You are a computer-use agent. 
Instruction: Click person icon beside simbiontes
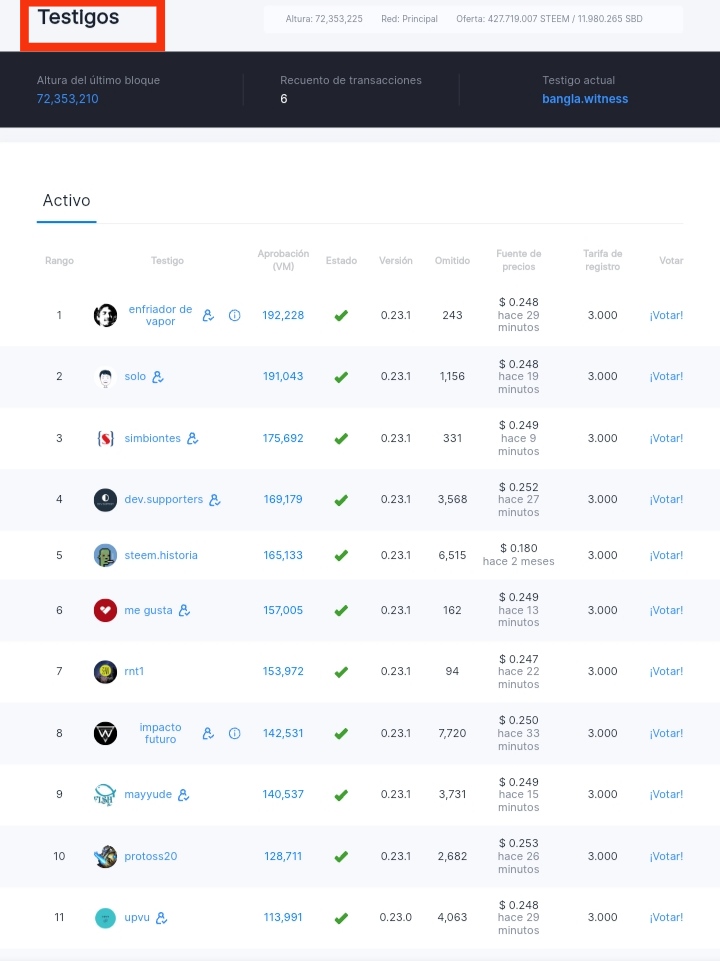click(x=192, y=438)
